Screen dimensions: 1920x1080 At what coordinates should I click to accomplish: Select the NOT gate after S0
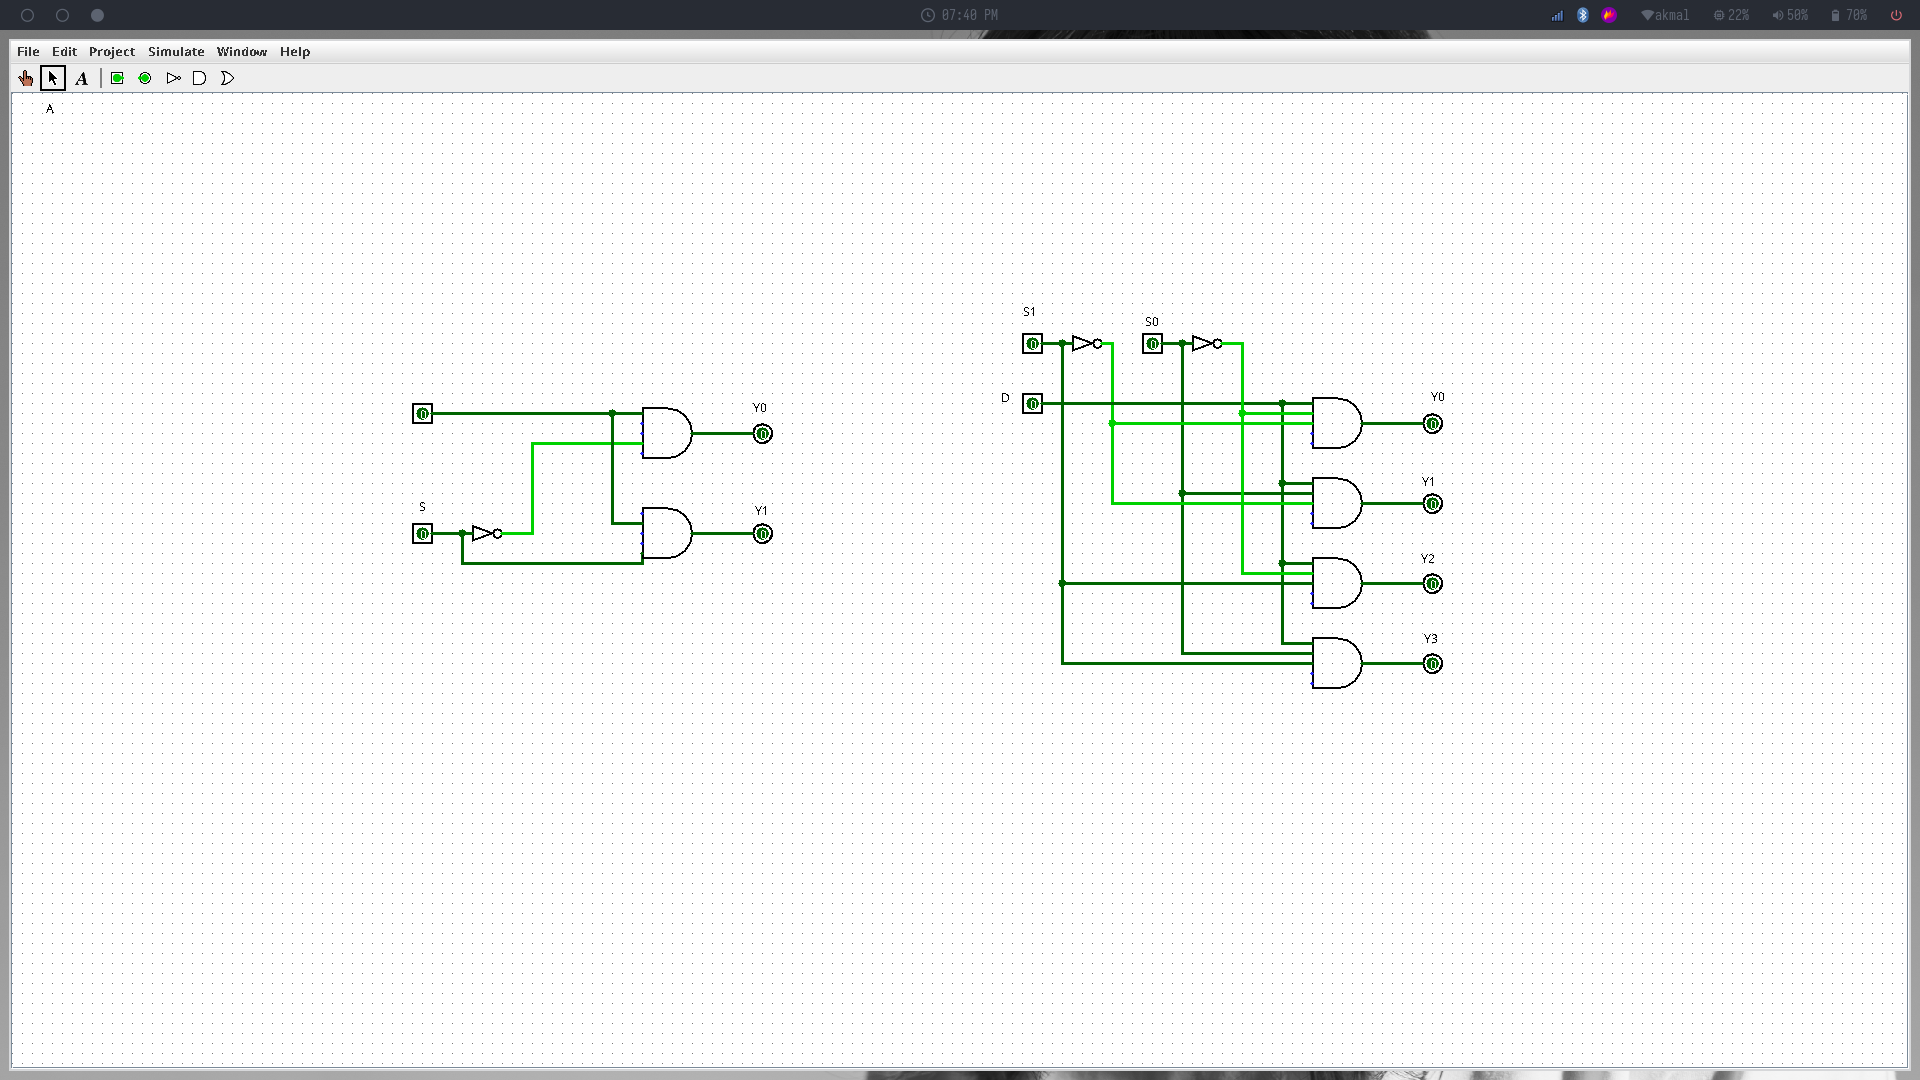pos(1207,343)
